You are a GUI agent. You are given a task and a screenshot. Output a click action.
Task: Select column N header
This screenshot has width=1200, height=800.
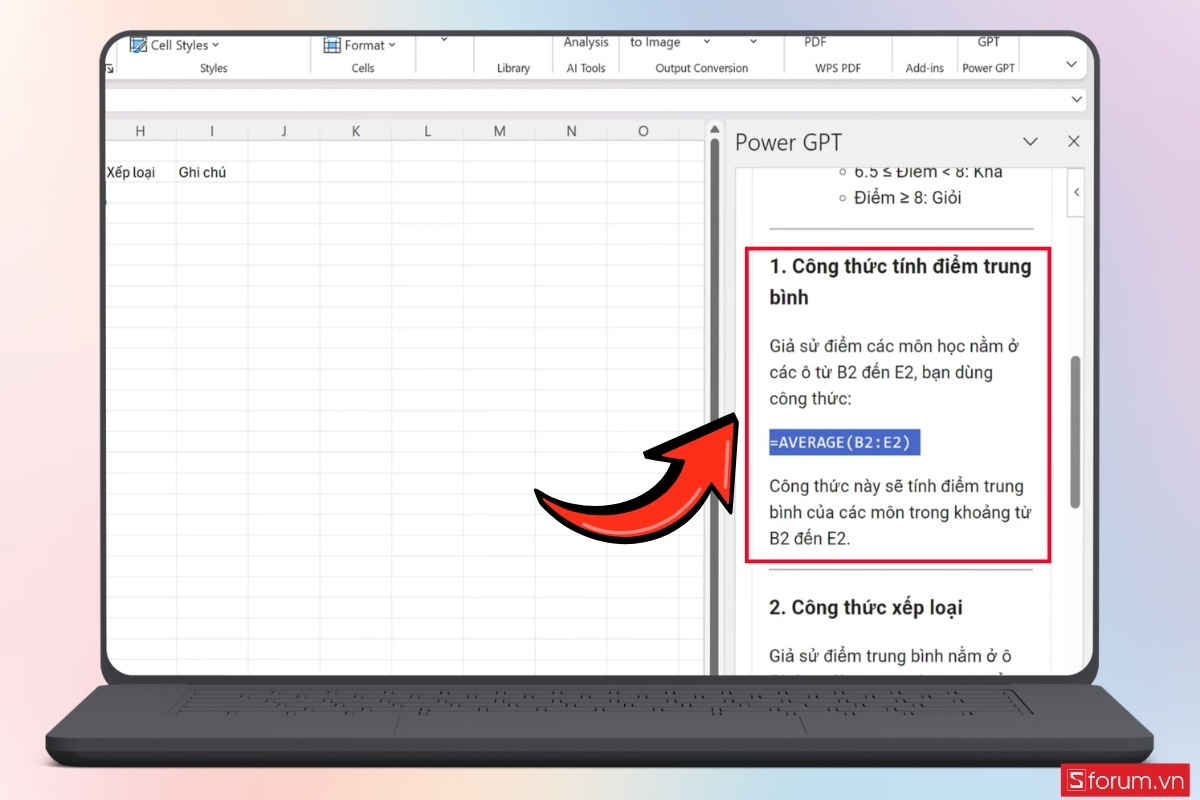(572, 131)
